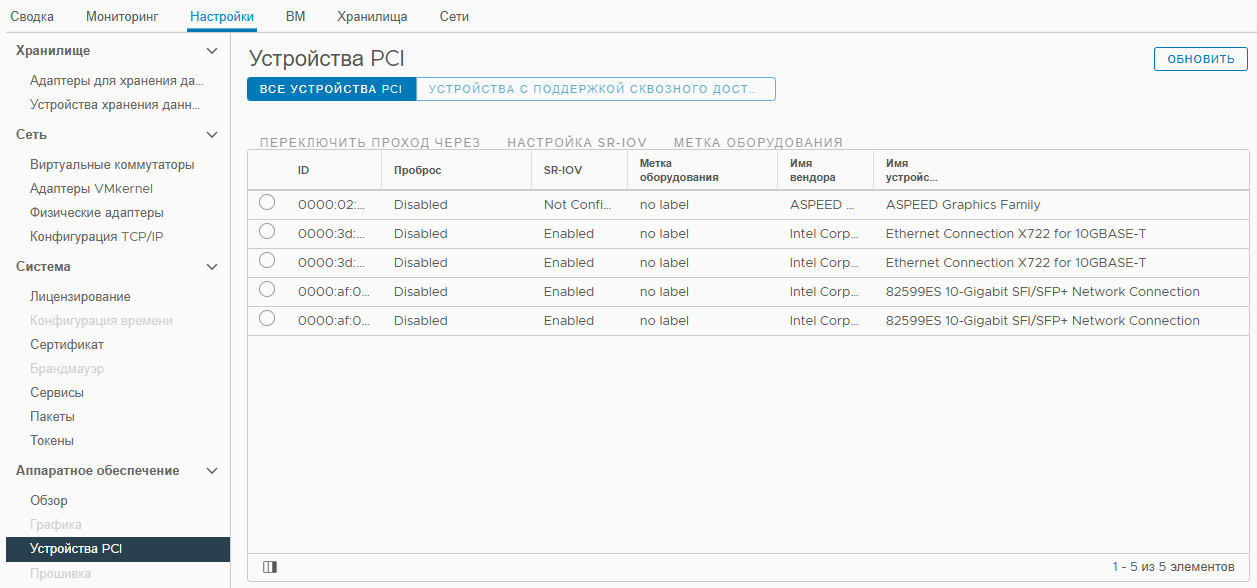Collapse the Система section chevron

tap(211, 267)
